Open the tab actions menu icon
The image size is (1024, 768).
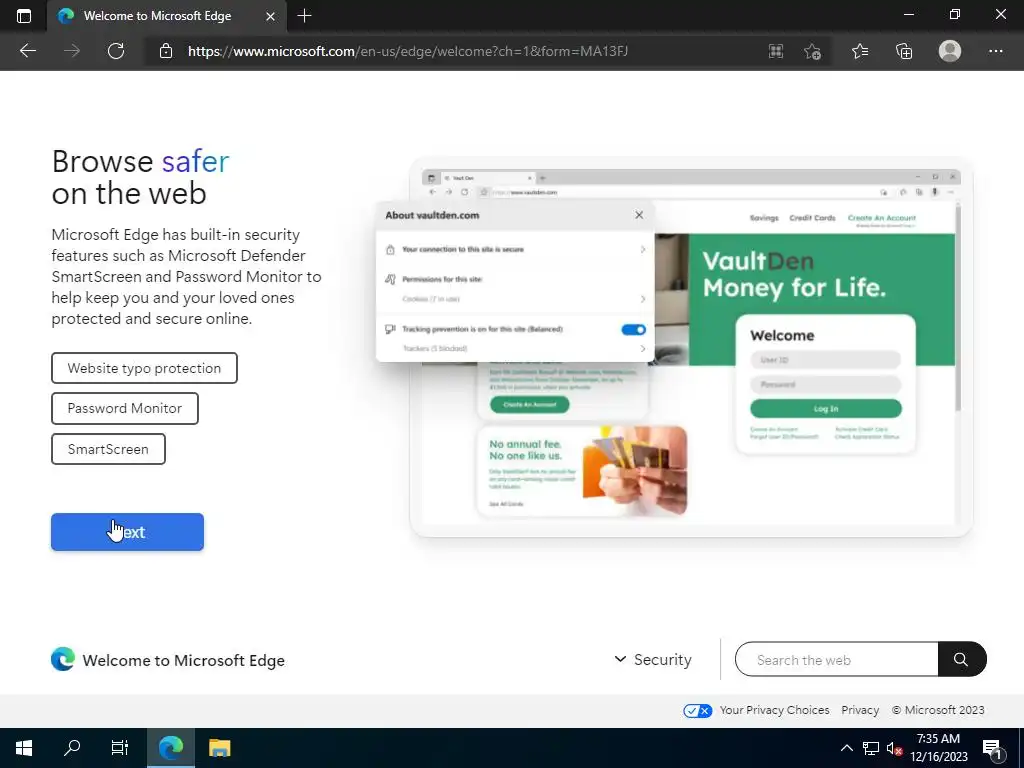(x=24, y=16)
